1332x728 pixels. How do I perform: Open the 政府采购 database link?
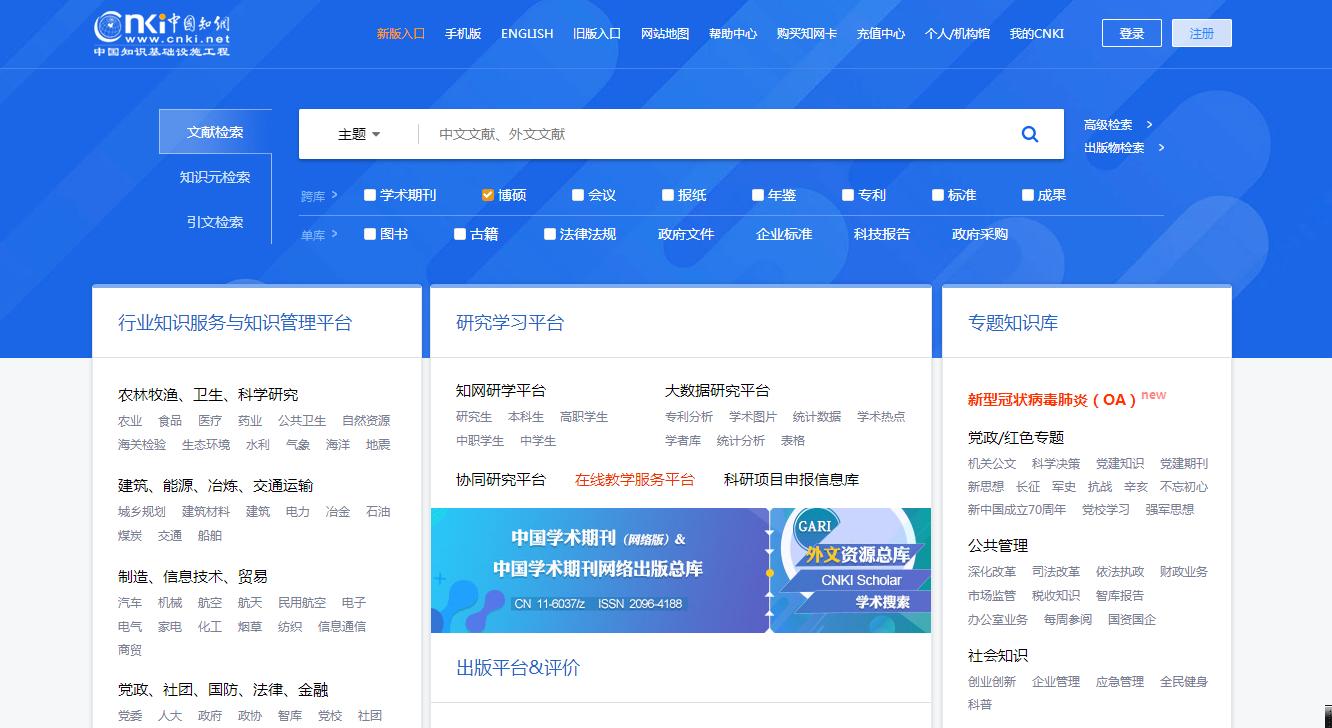tap(980, 234)
